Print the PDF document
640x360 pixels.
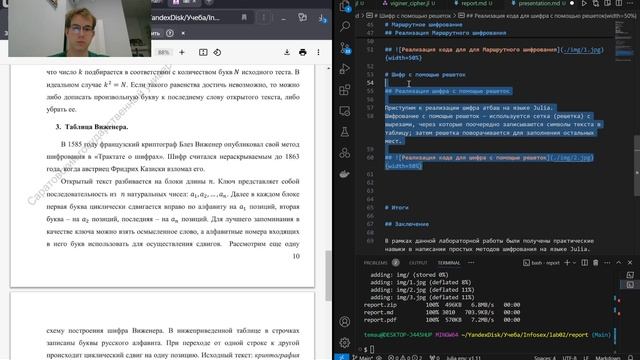[x=302, y=52]
